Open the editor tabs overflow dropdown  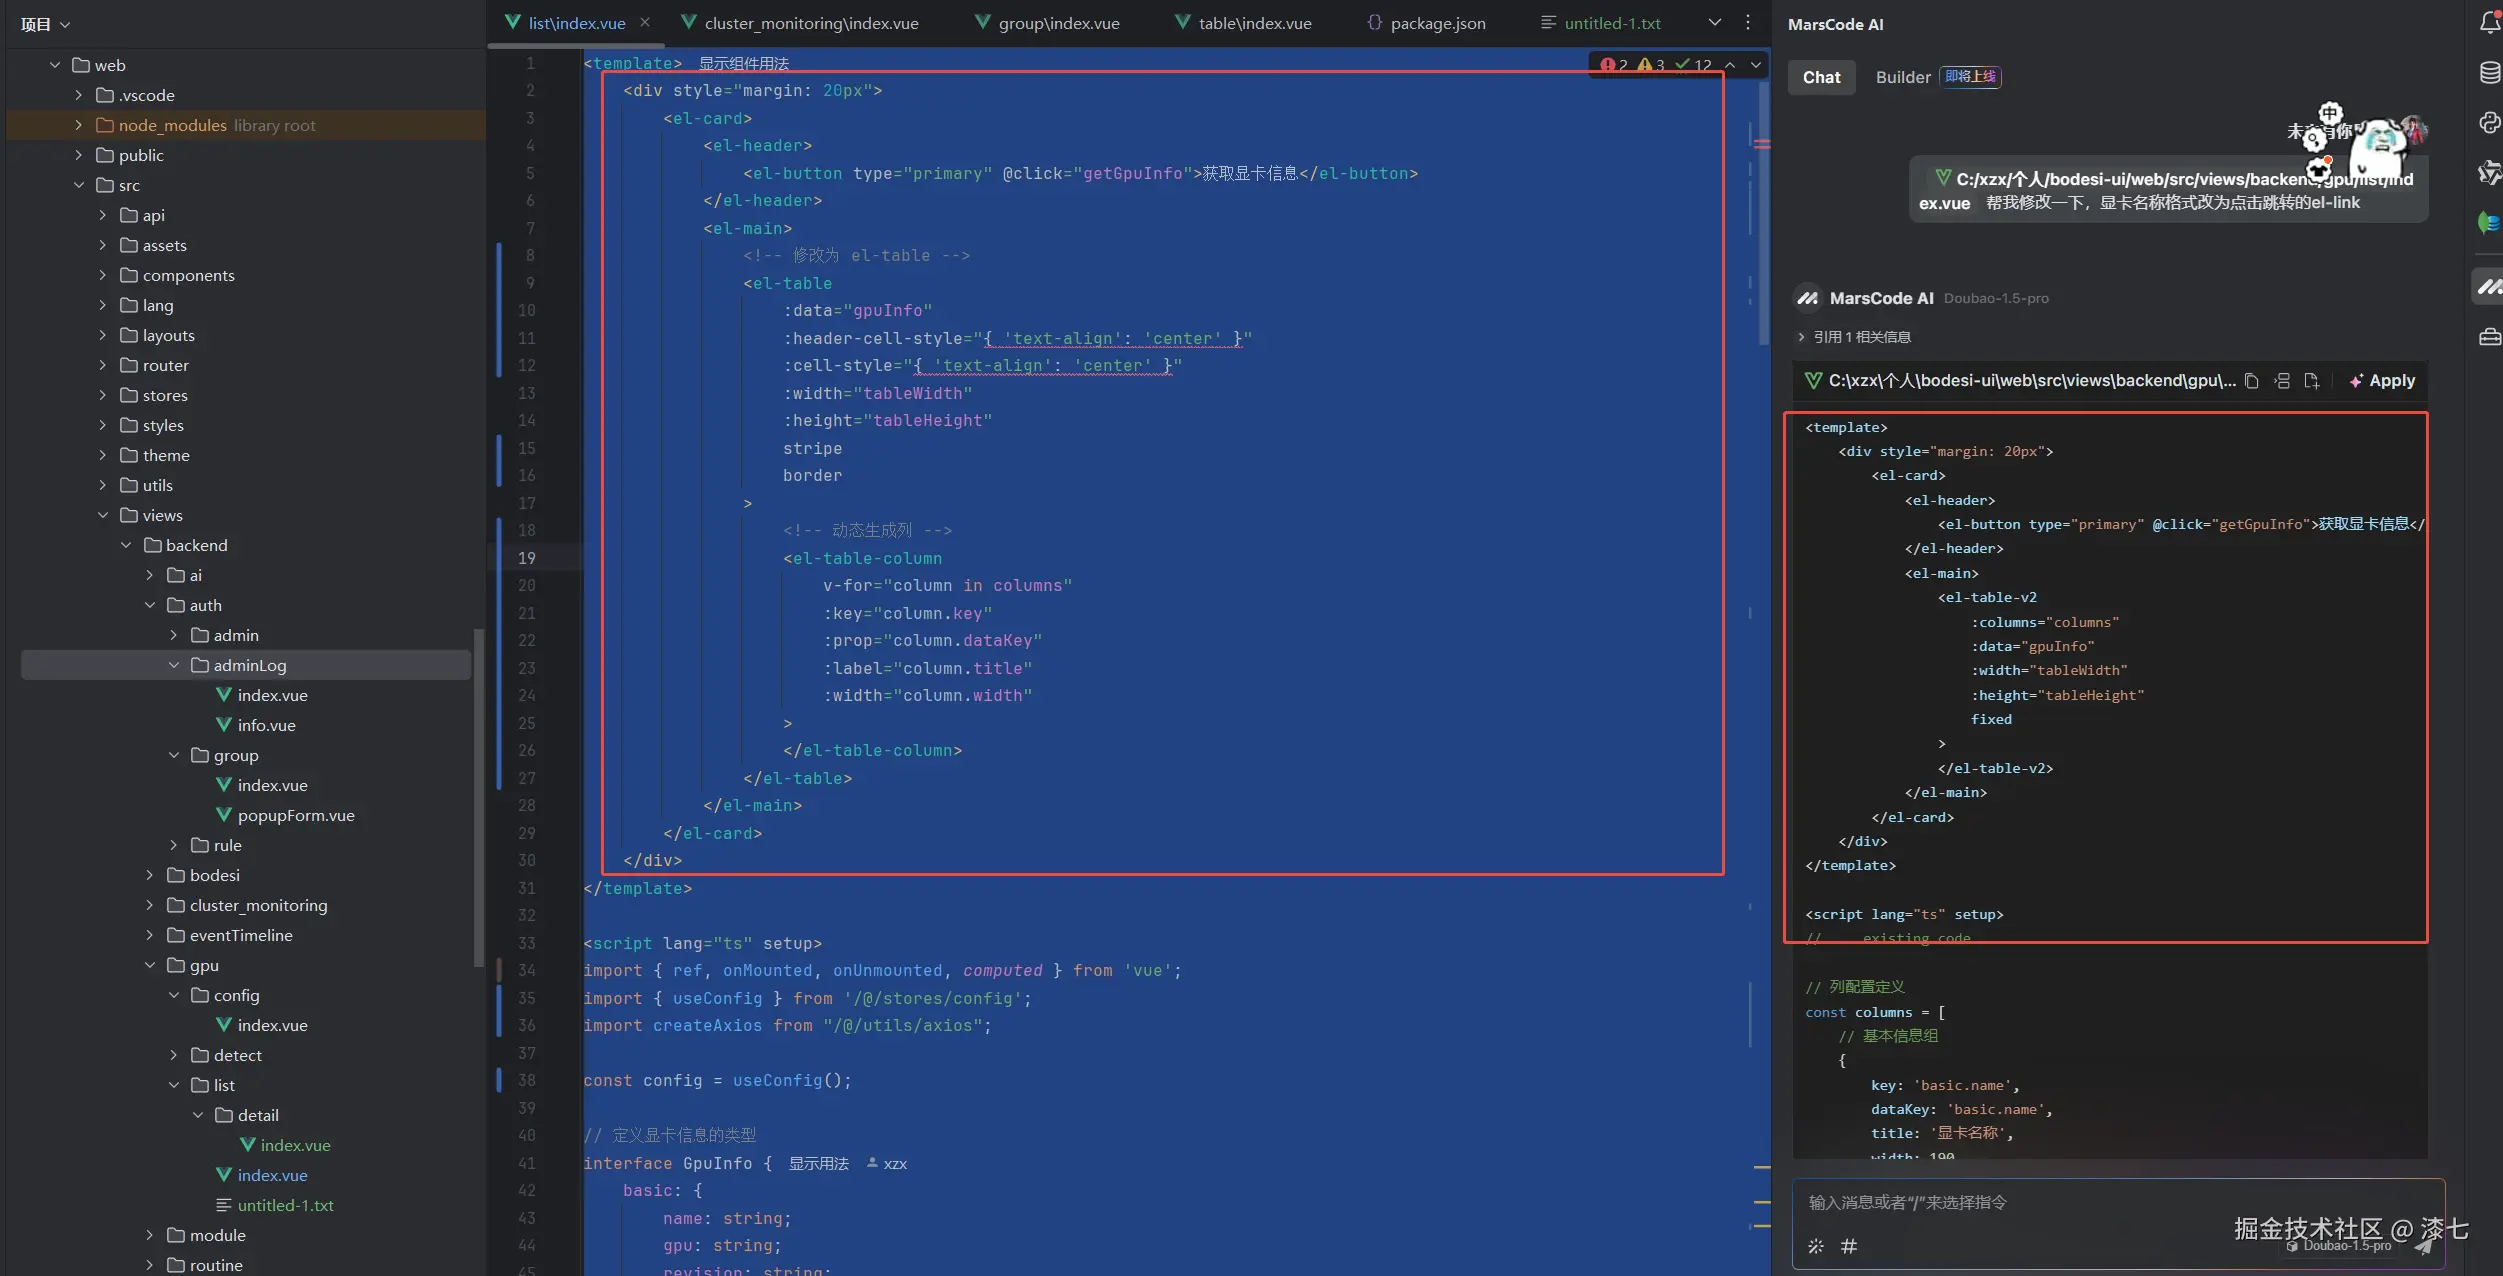tap(1714, 22)
